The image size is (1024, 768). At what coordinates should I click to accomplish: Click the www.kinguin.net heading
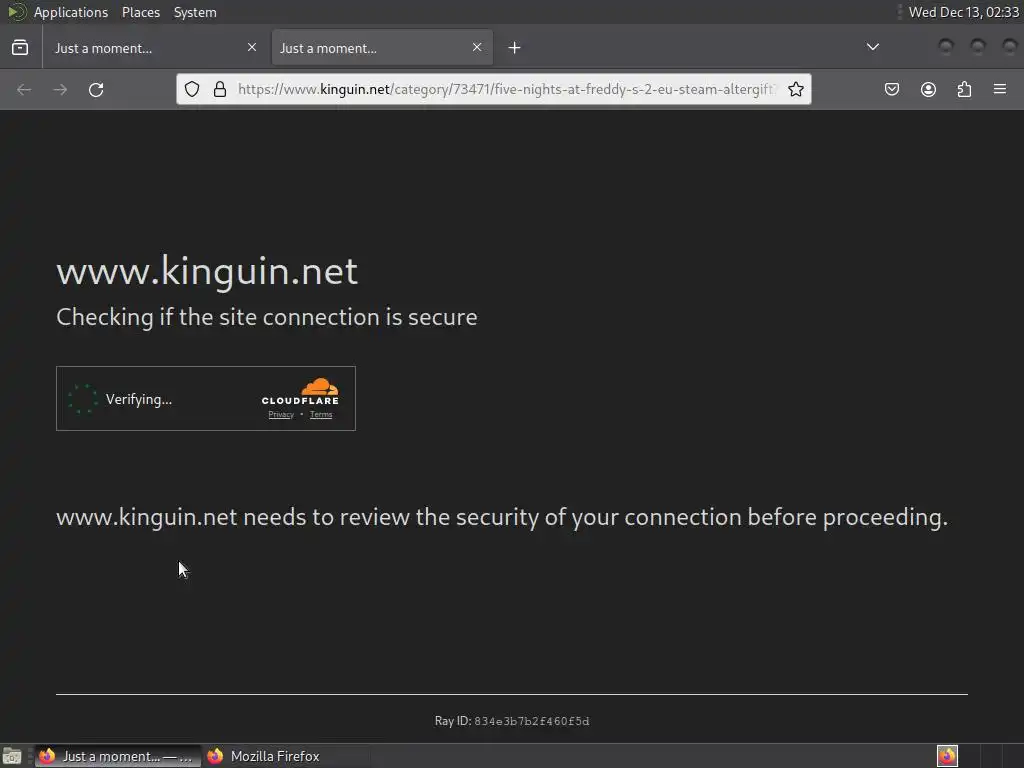(207, 271)
